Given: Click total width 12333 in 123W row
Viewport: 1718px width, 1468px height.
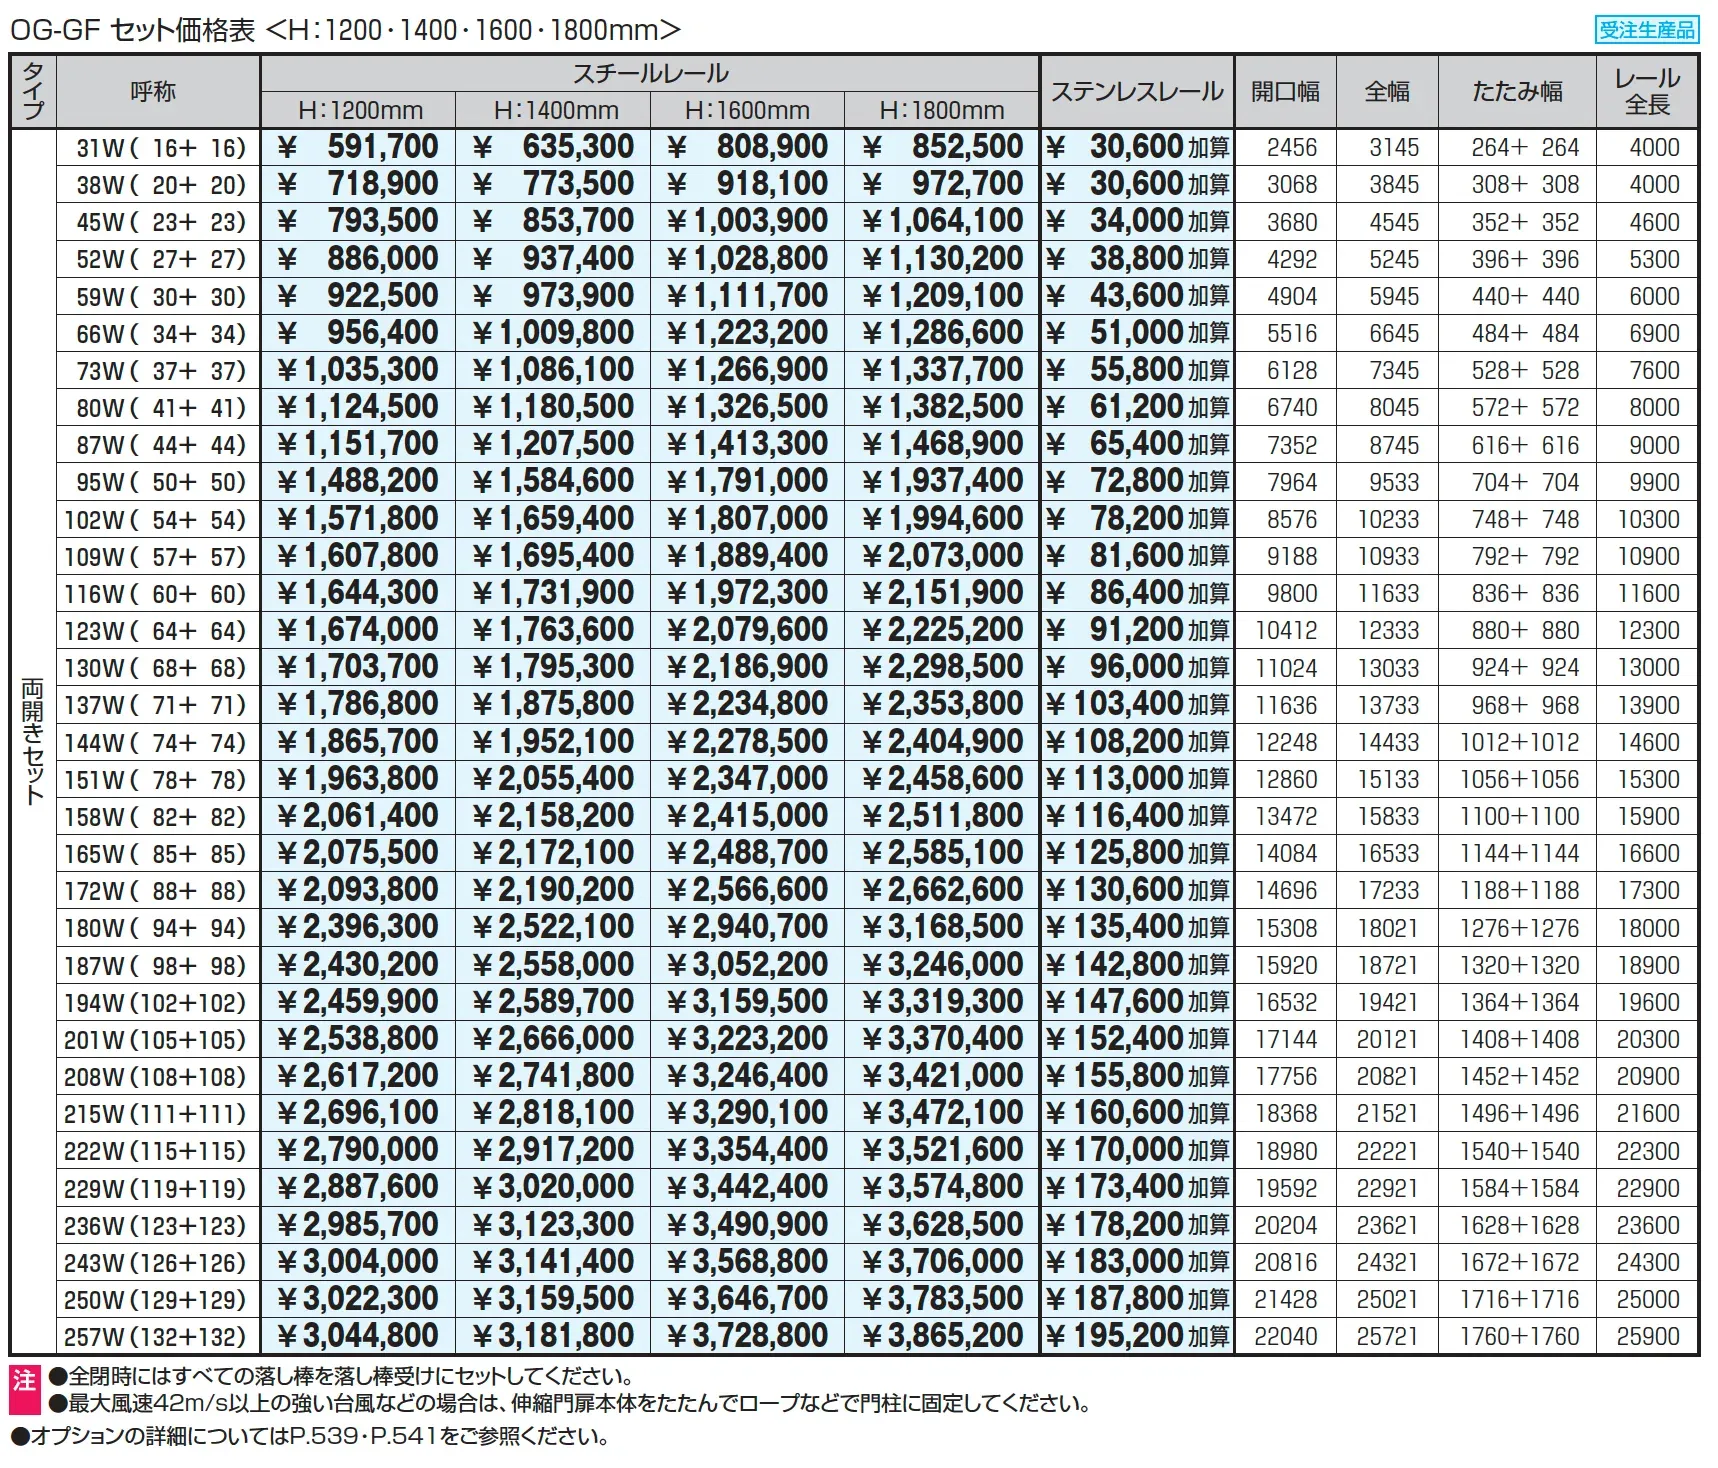Looking at the screenshot, I should [1388, 630].
